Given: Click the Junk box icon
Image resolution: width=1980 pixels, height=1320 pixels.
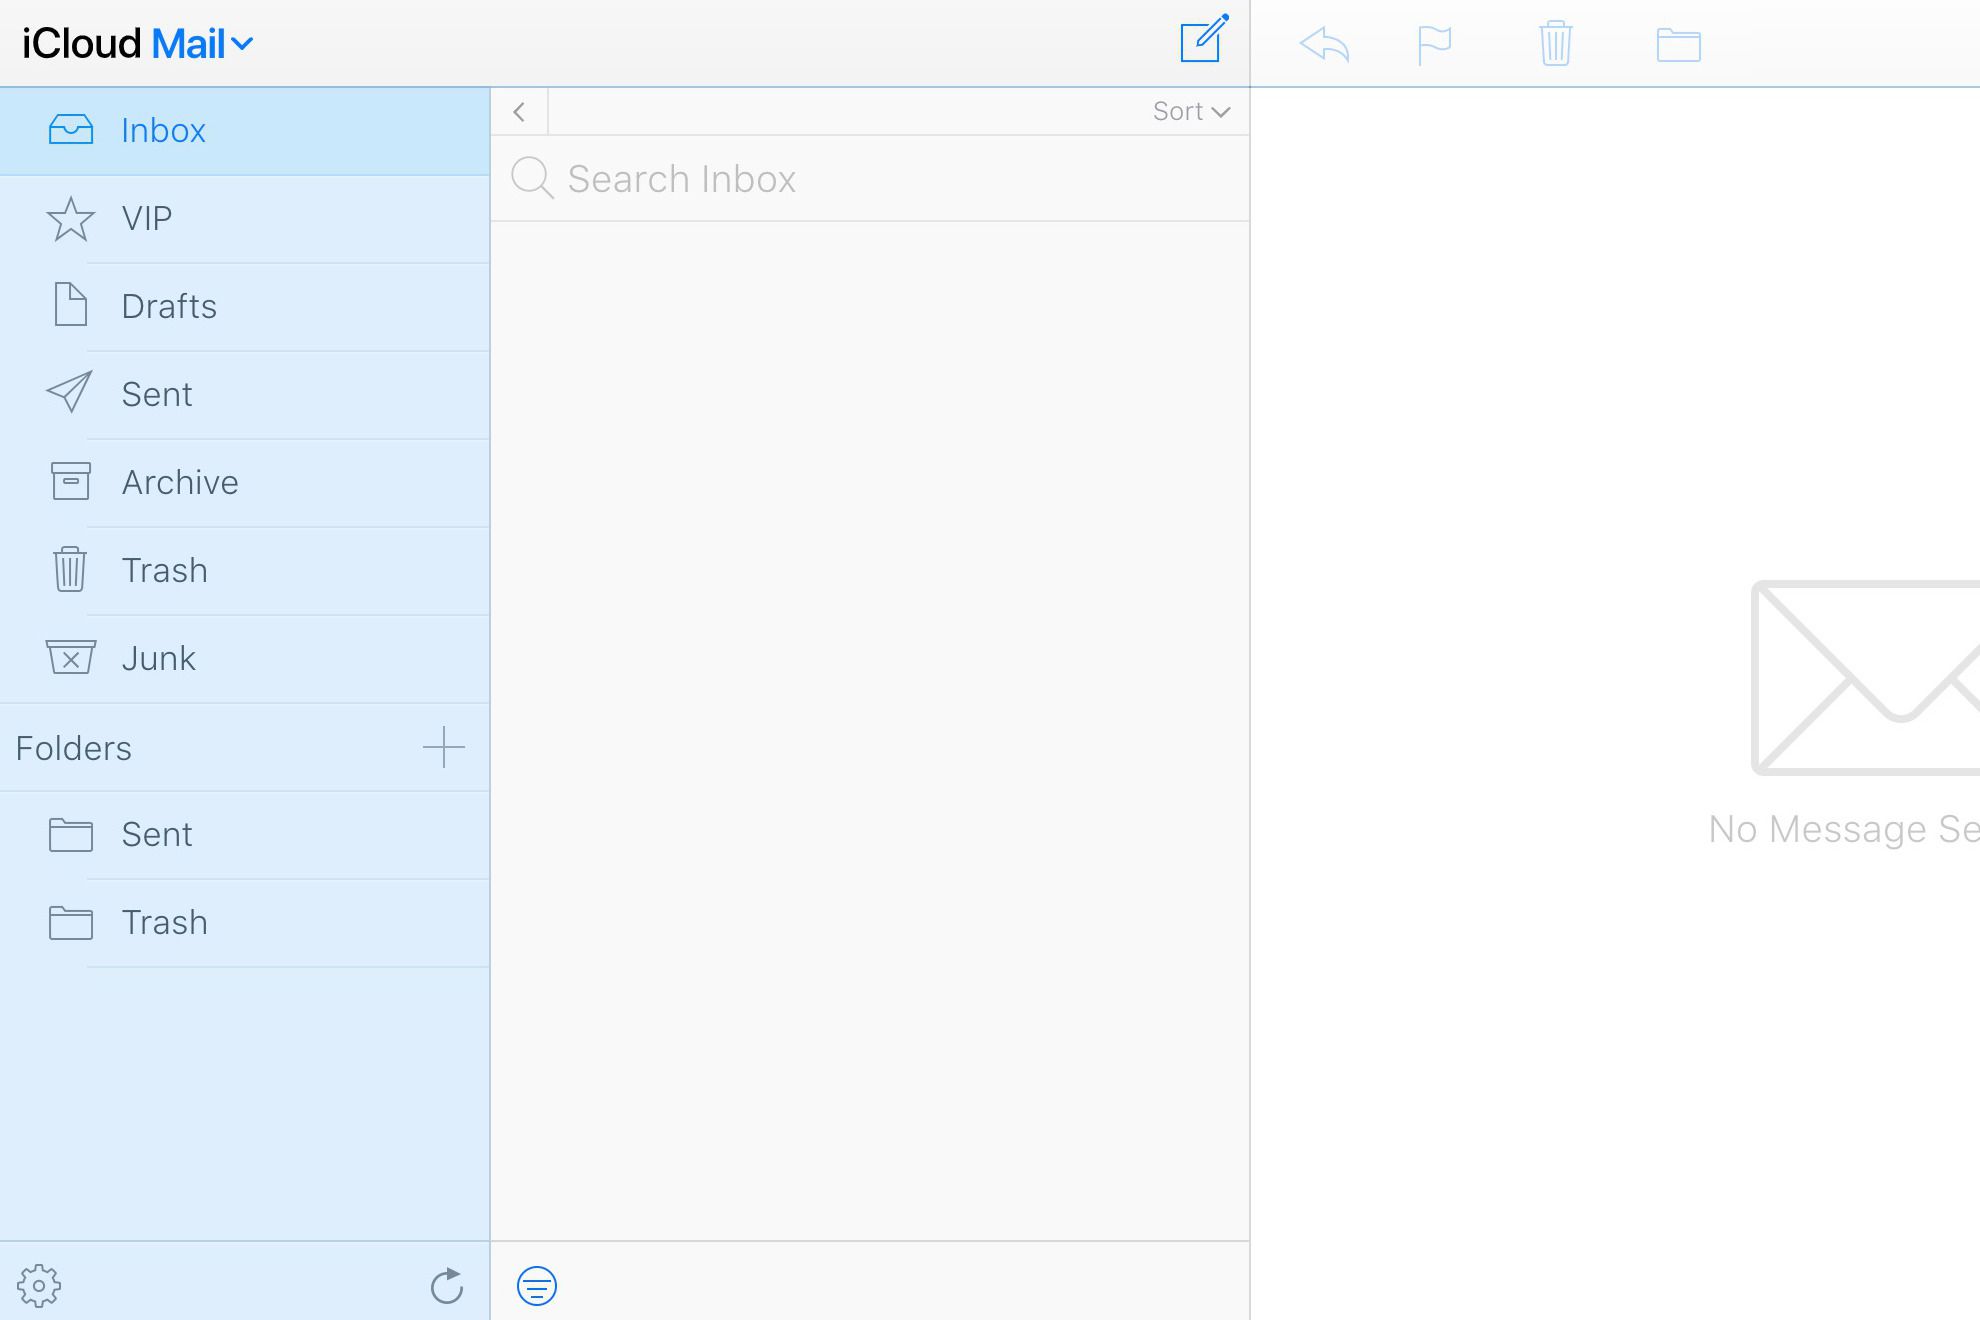Looking at the screenshot, I should point(71,657).
